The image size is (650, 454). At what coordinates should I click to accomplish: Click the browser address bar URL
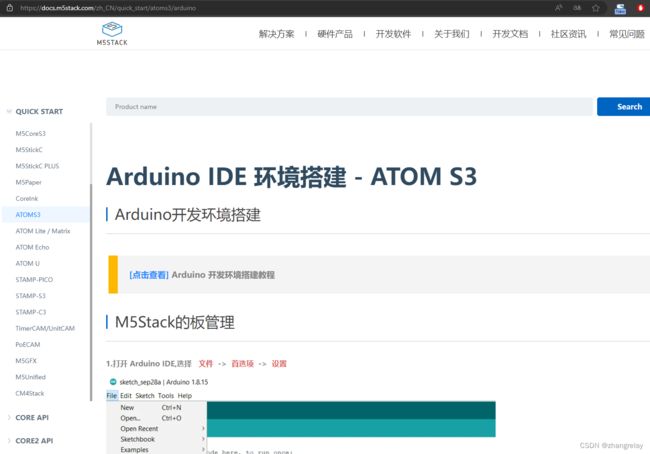(x=108, y=8)
